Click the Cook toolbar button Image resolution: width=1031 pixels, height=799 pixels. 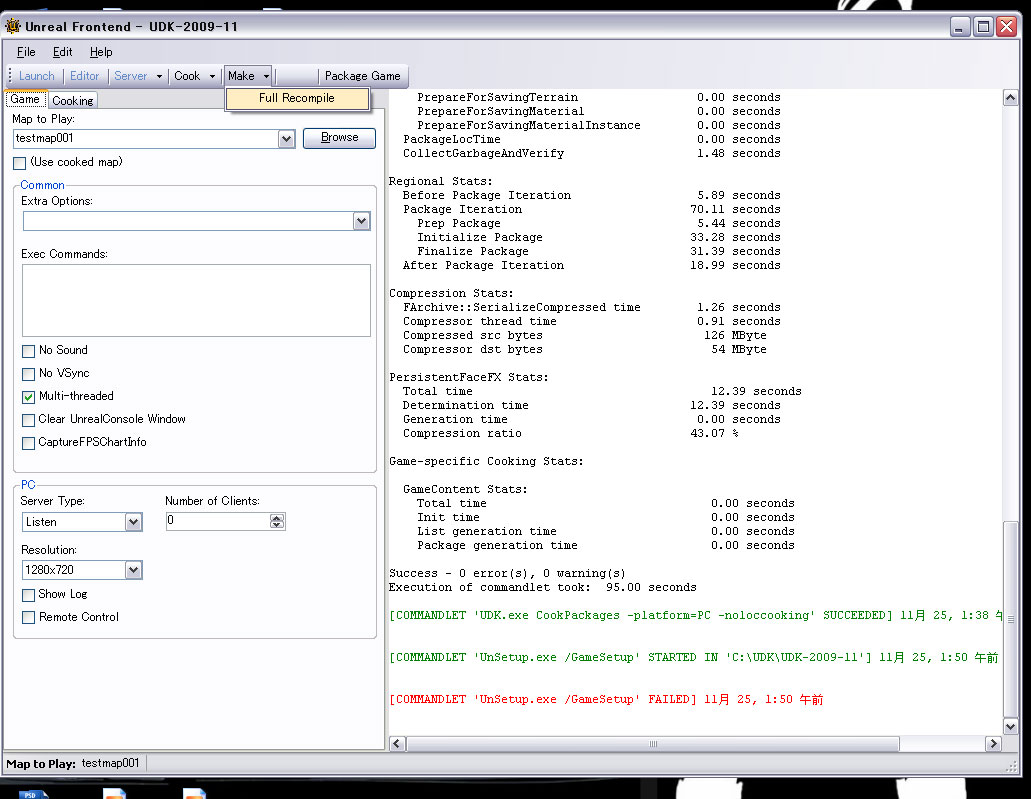click(x=187, y=76)
